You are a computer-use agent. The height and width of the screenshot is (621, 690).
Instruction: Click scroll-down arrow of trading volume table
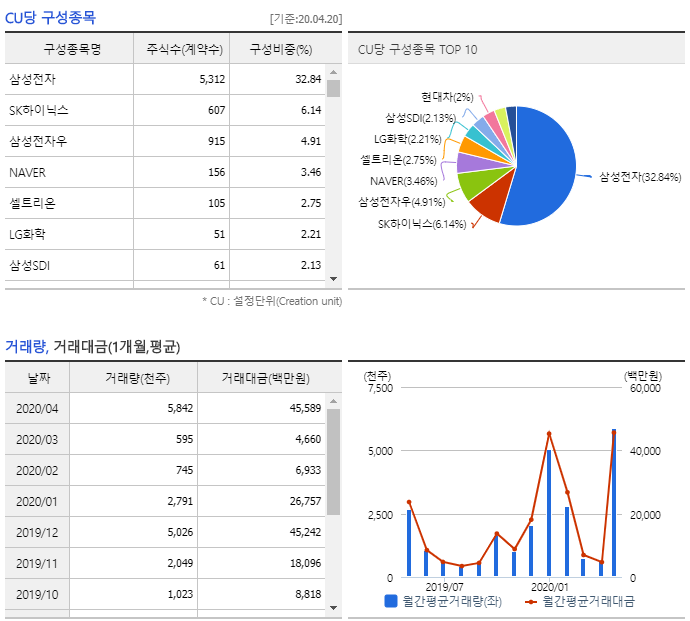tap(333, 608)
